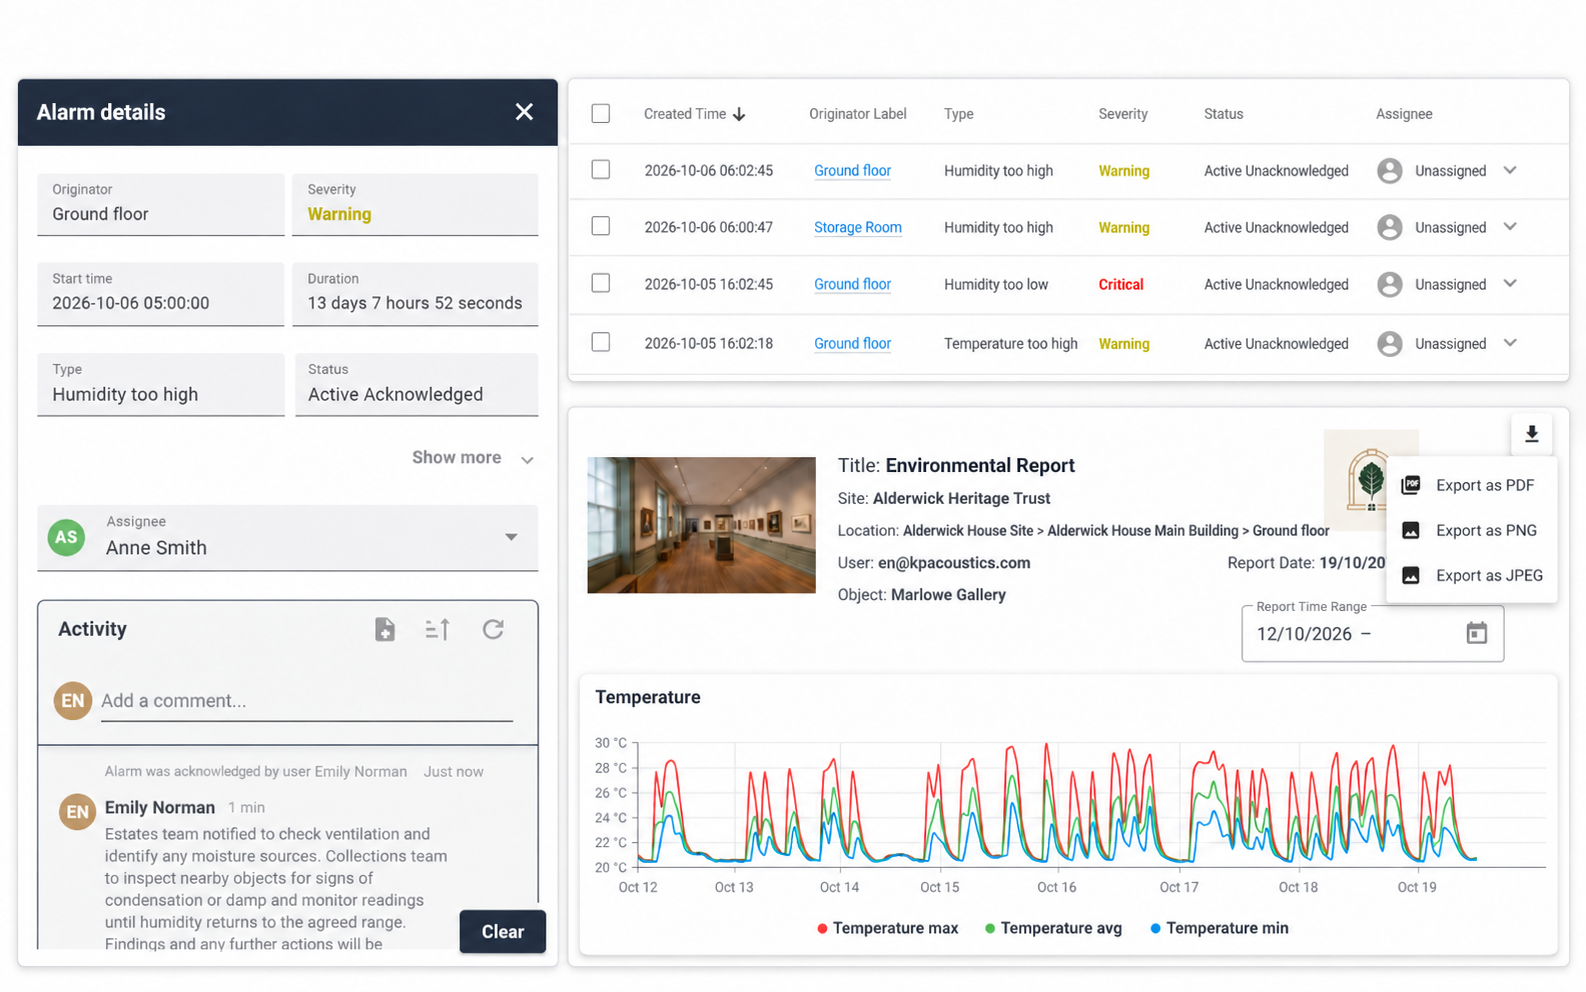The width and height of the screenshot is (1586, 992).
Task: Open the Report Time Range calendar icon
Action: [x=1476, y=633]
